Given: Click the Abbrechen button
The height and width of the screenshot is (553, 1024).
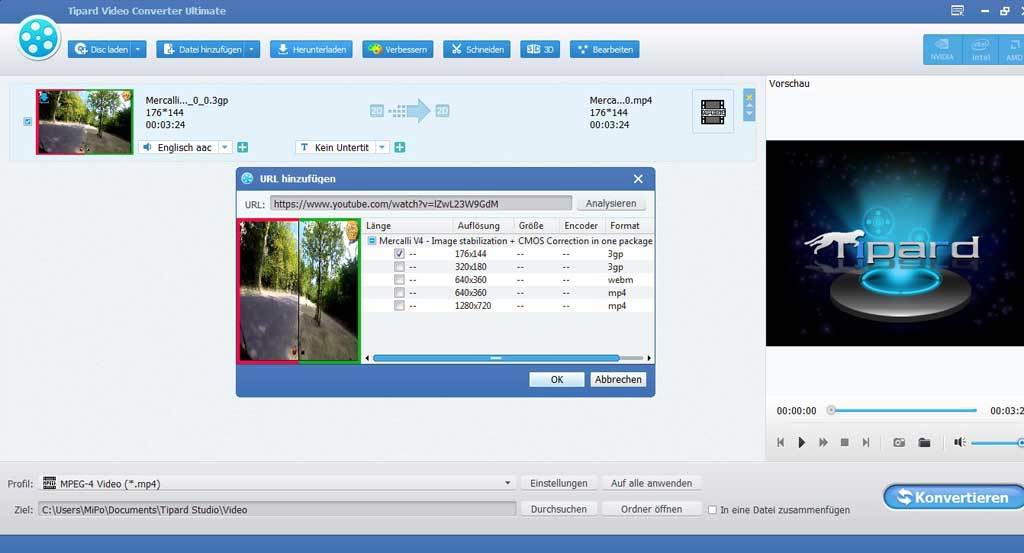Looking at the screenshot, I should (618, 379).
